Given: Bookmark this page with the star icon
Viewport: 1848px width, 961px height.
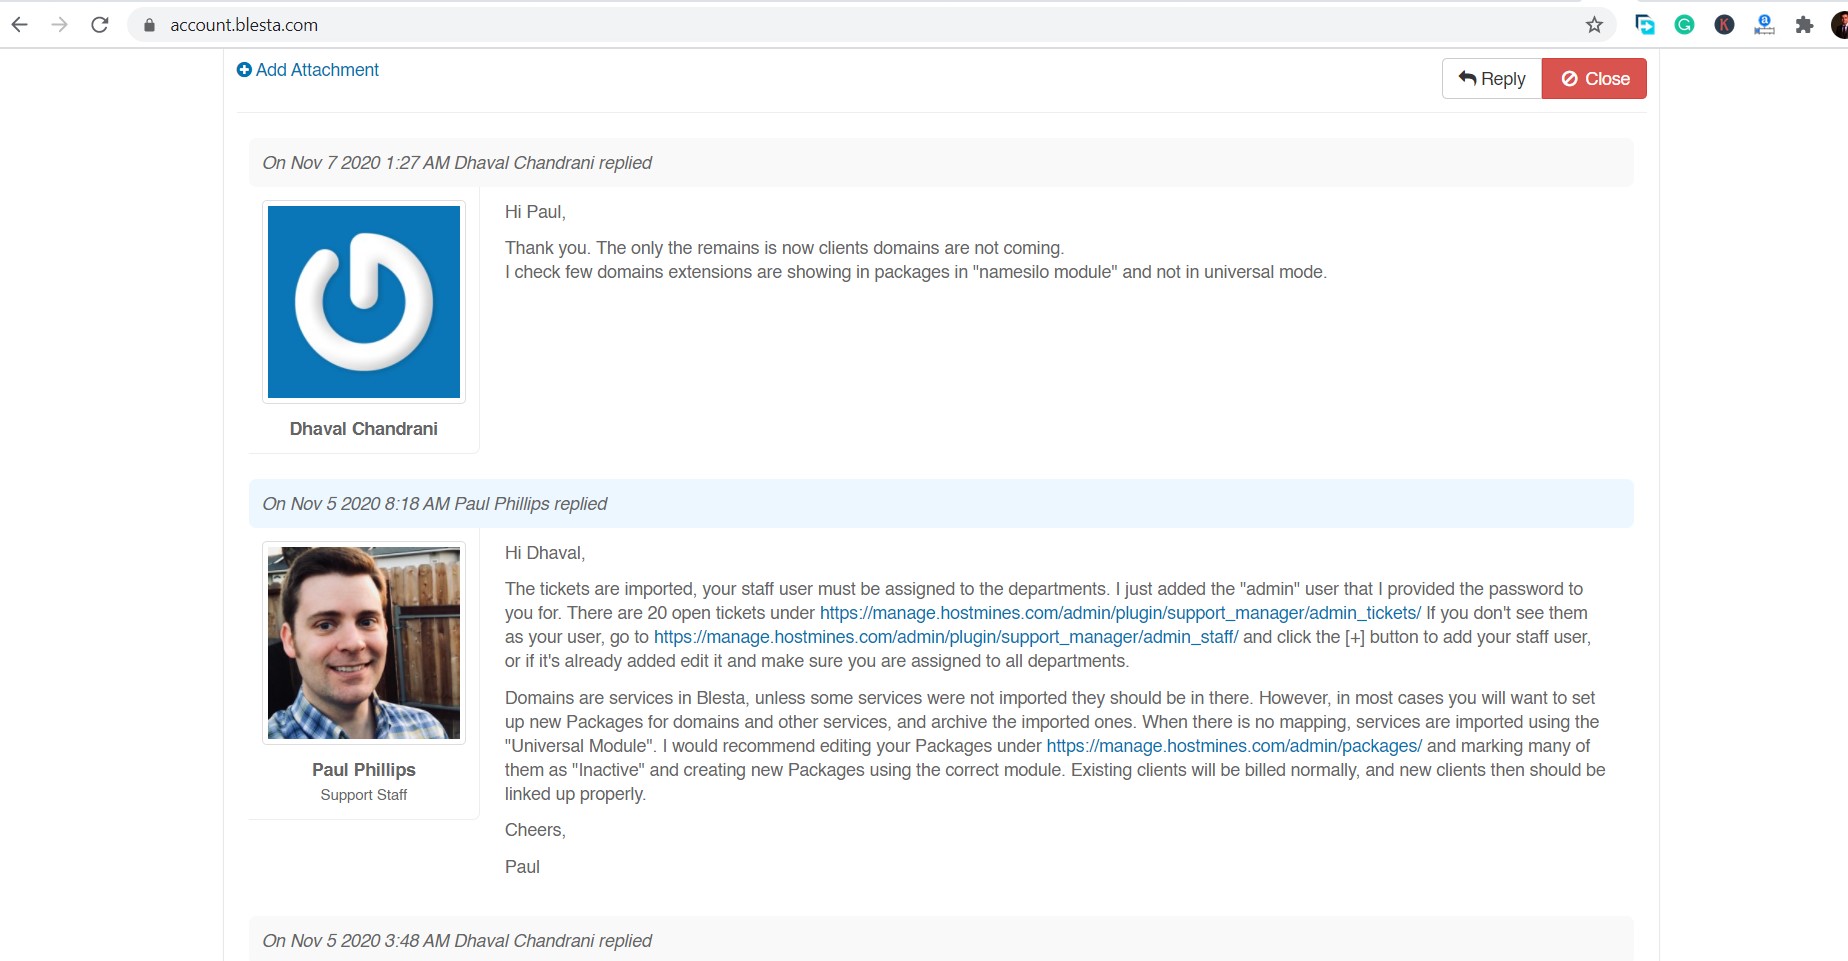Looking at the screenshot, I should (1594, 25).
